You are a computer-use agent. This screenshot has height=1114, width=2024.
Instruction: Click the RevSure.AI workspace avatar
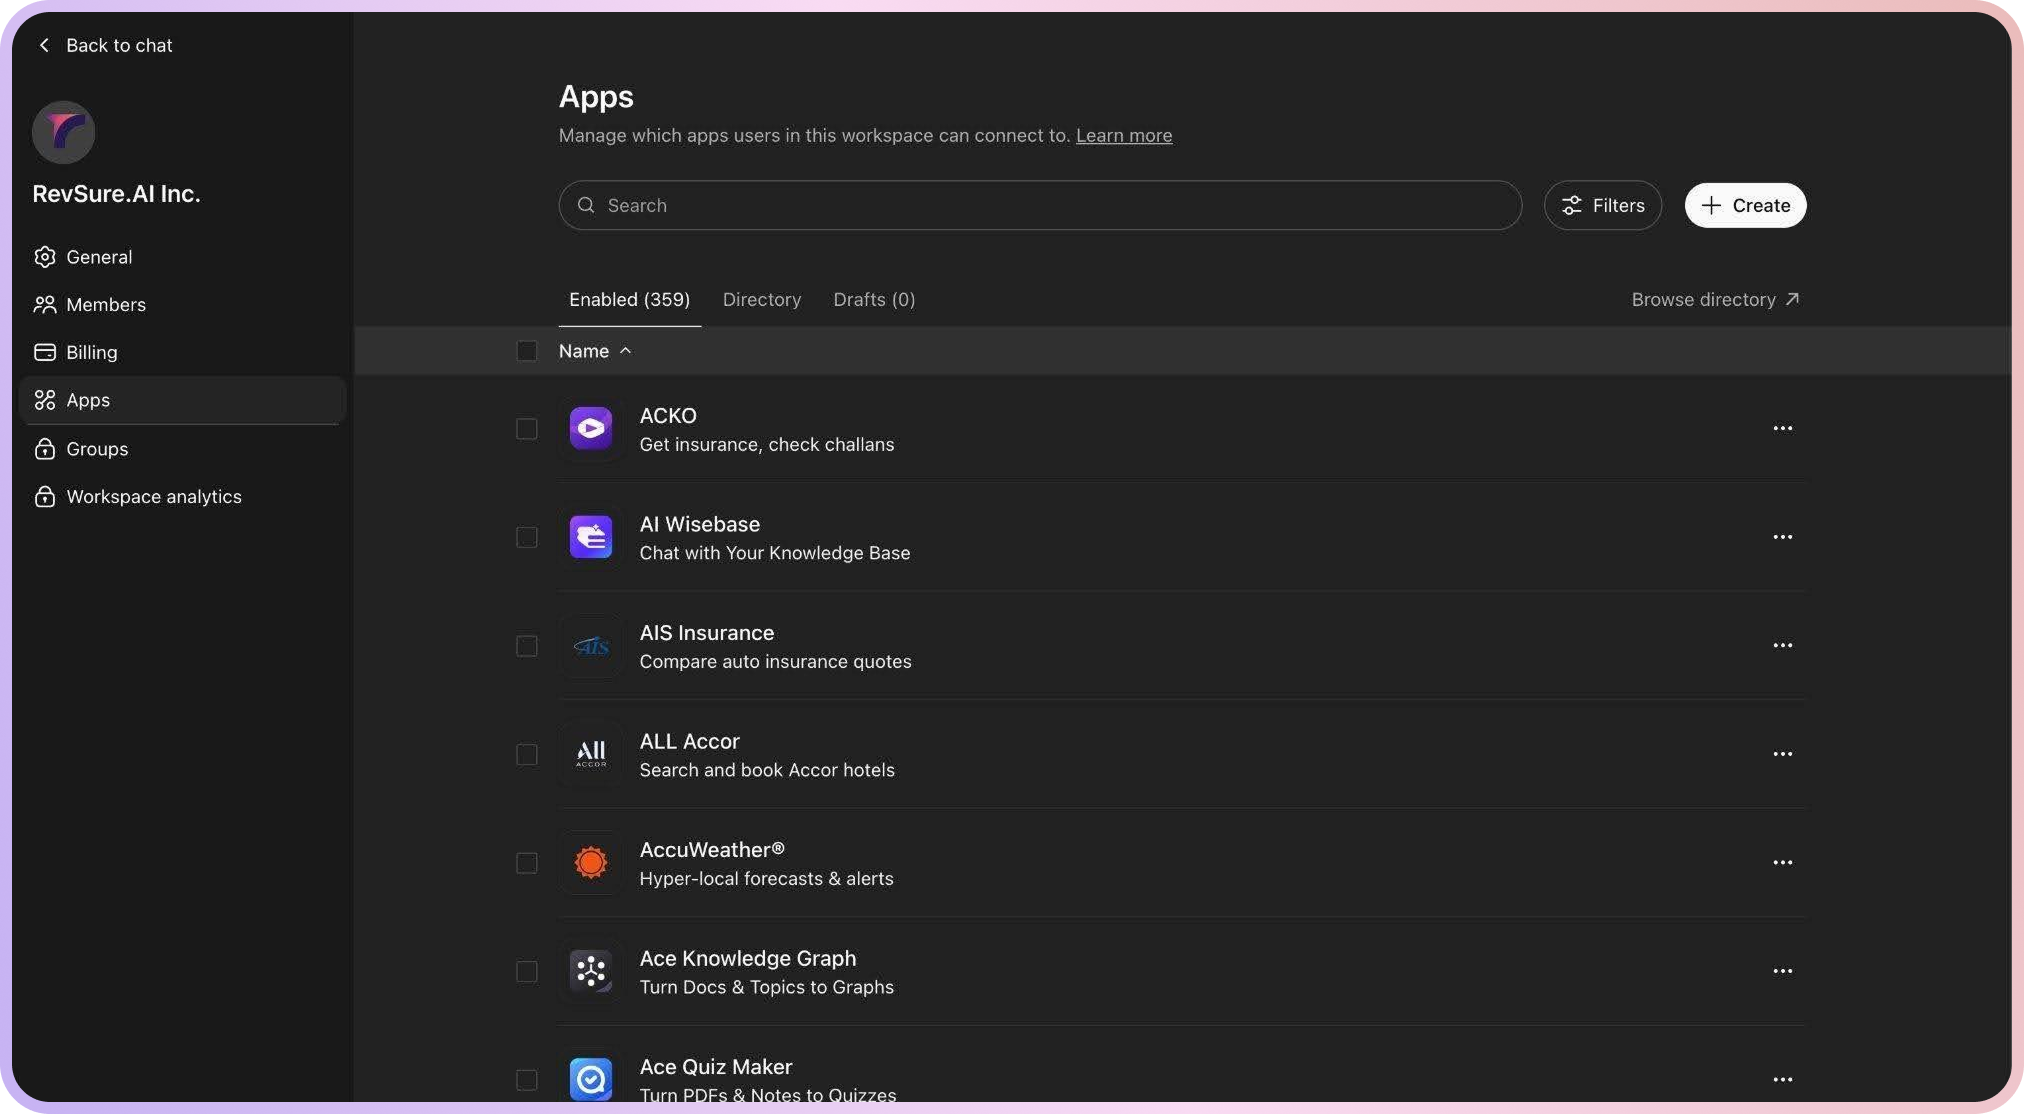point(63,132)
